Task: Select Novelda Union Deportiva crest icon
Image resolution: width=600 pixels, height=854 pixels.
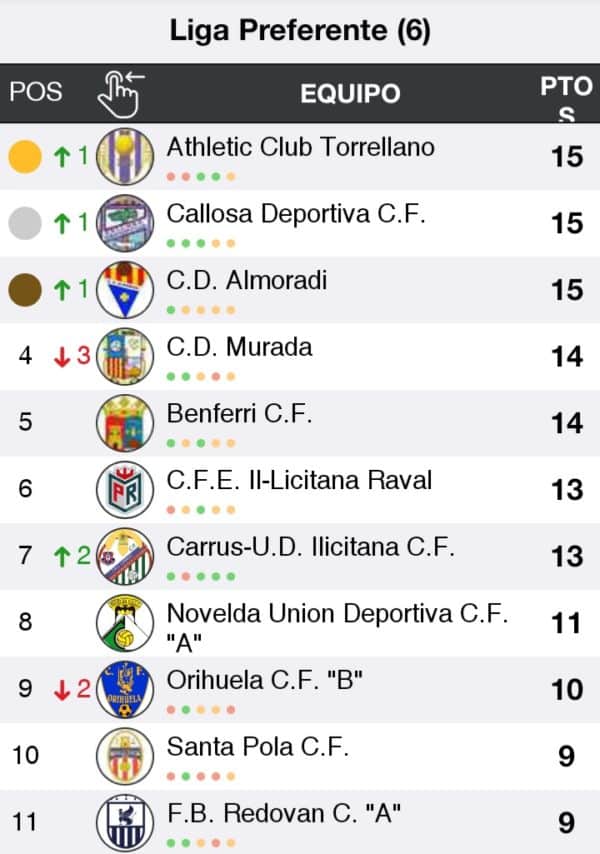Action: tap(125, 623)
